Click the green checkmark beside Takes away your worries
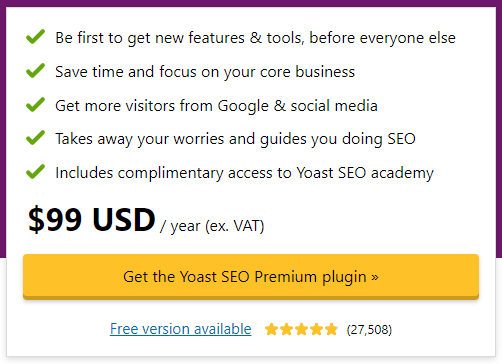The width and height of the screenshot is (502, 364). click(35, 138)
